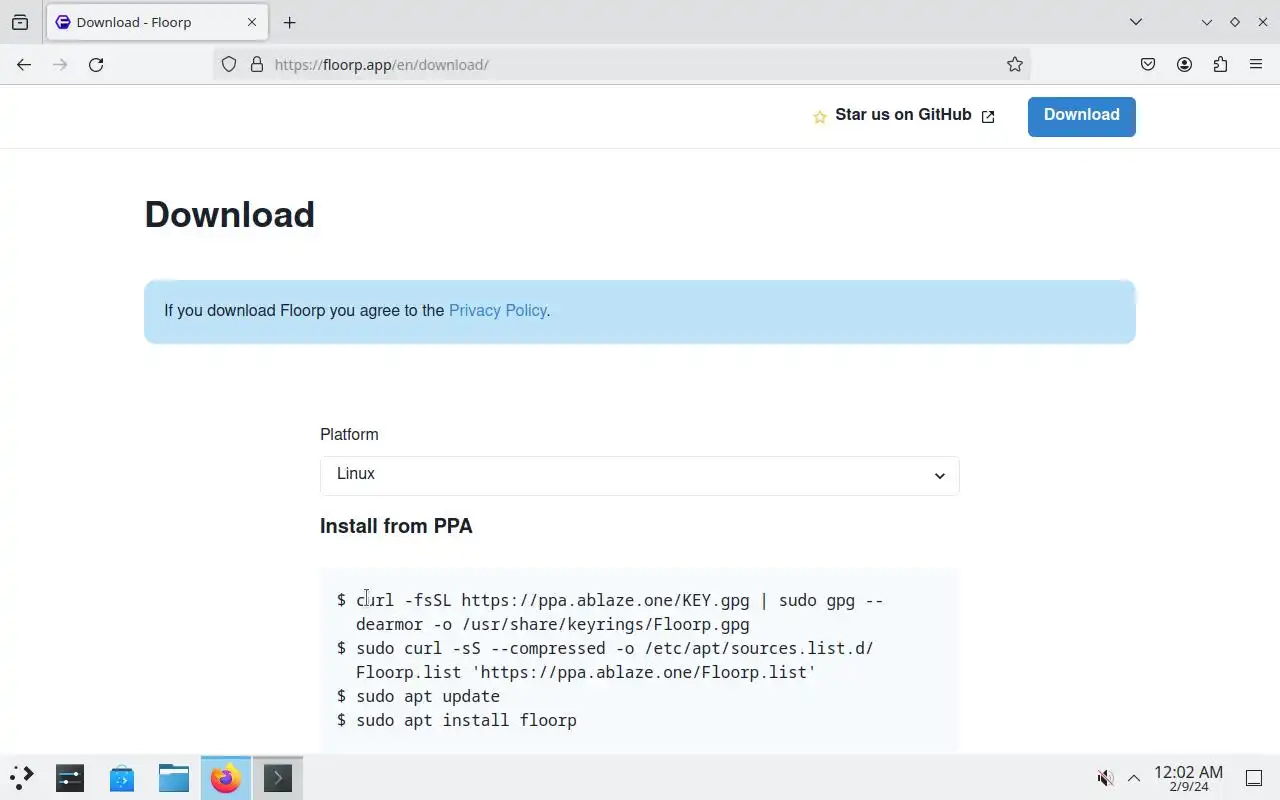Click the yellow star icon near GitHub
The height and width of the screenshot is (800, 1280).
(x=820, y=117)
